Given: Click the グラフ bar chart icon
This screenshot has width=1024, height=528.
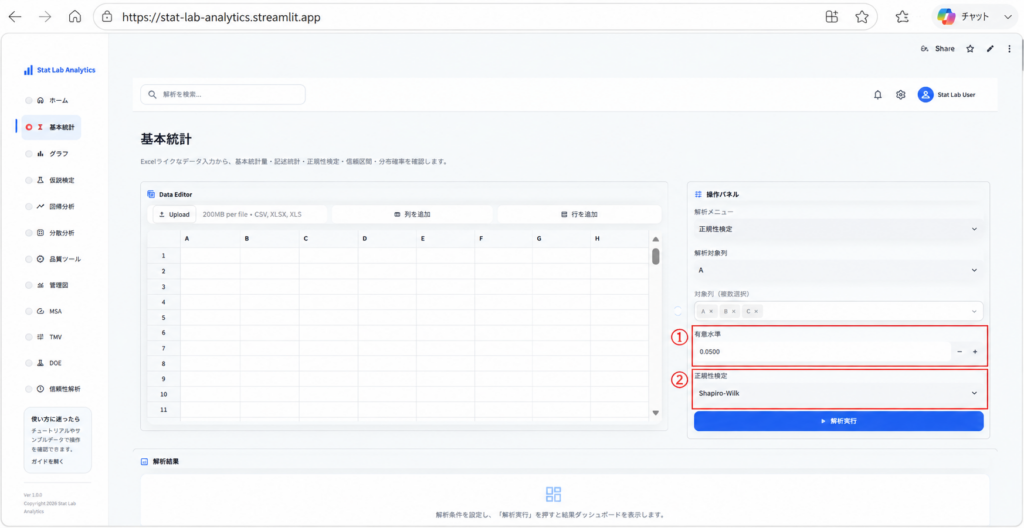Looking at the screenshot, I should [x=40, y=154].
